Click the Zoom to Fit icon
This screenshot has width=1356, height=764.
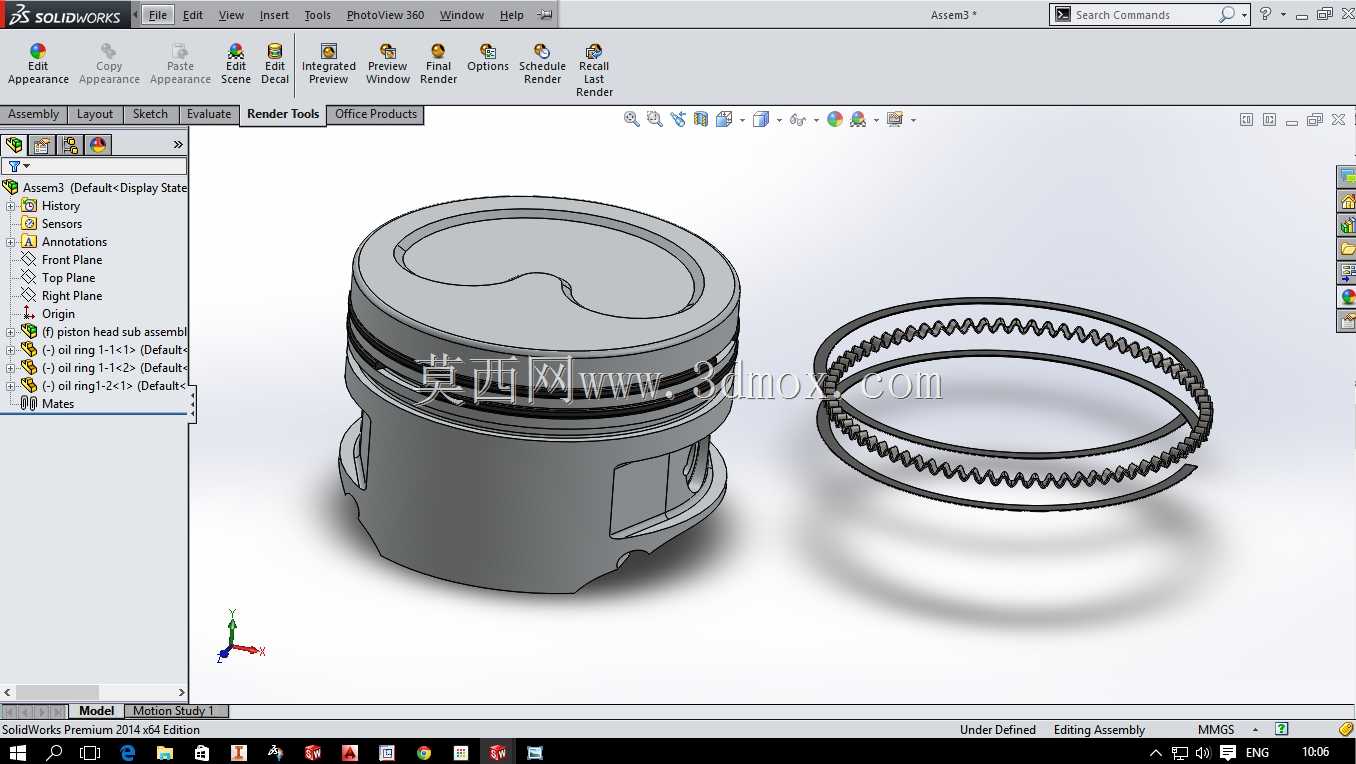click(x=632, y=119)
